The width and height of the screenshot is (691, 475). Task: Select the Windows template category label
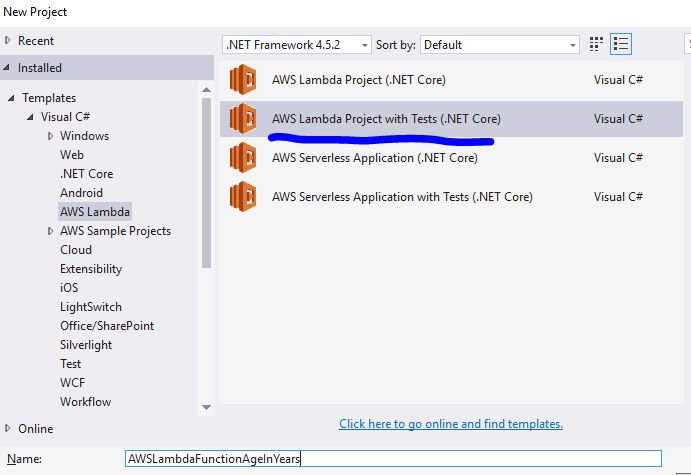pos(84,136)
